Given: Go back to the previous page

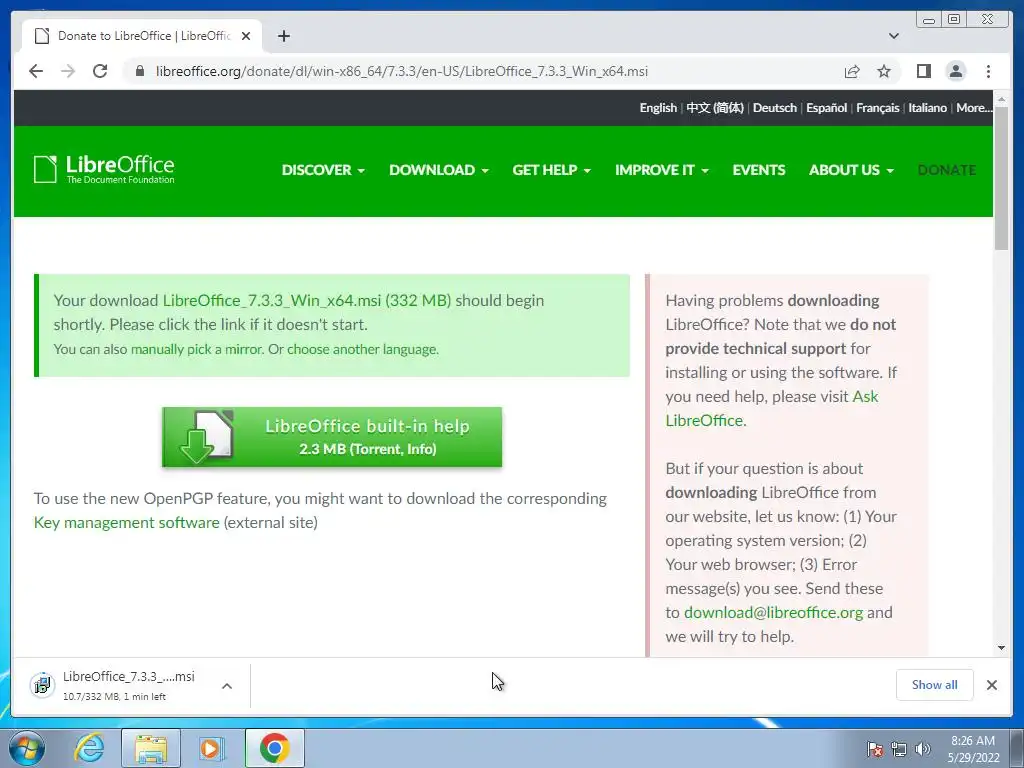Looking at the screenshot, I should point(36,71).
